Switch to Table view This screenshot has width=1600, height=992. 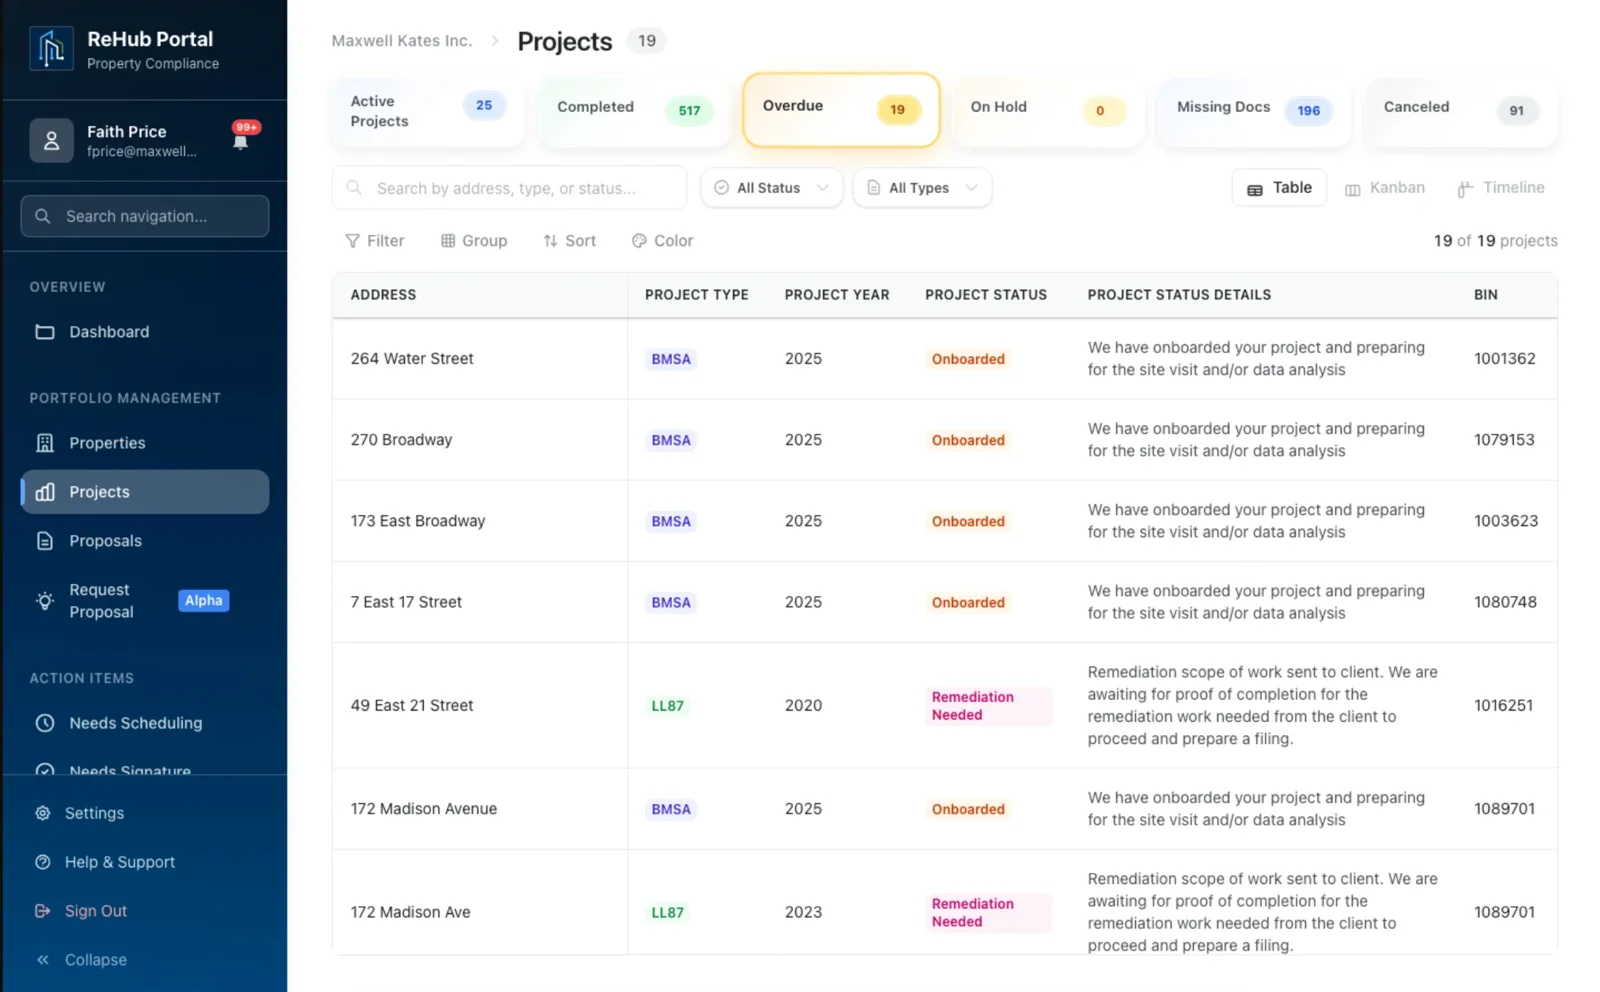tap(1279, 188)
